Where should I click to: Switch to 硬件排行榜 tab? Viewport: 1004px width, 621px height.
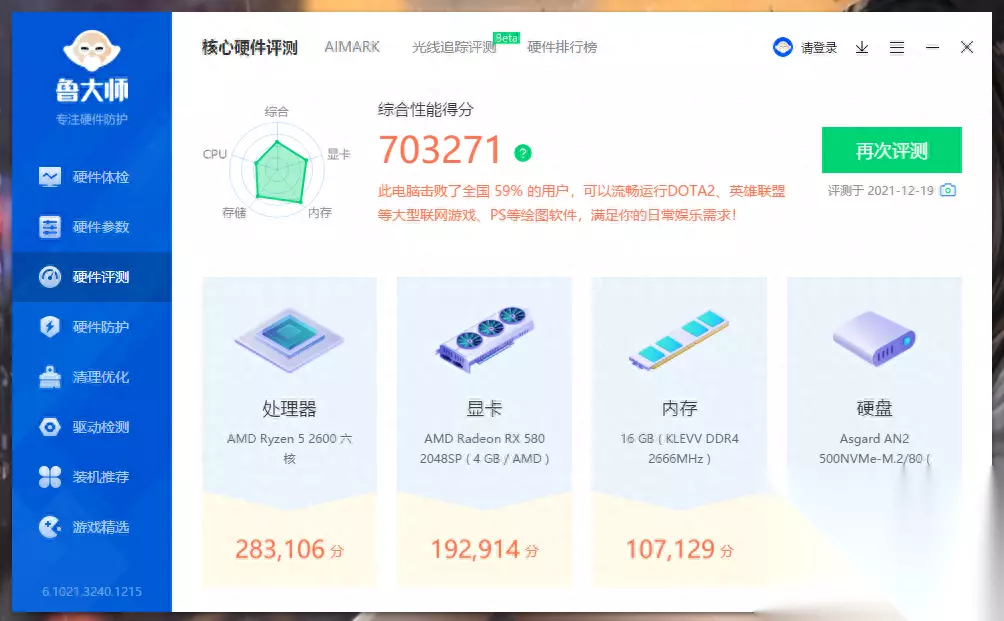(x=562, y=47)
